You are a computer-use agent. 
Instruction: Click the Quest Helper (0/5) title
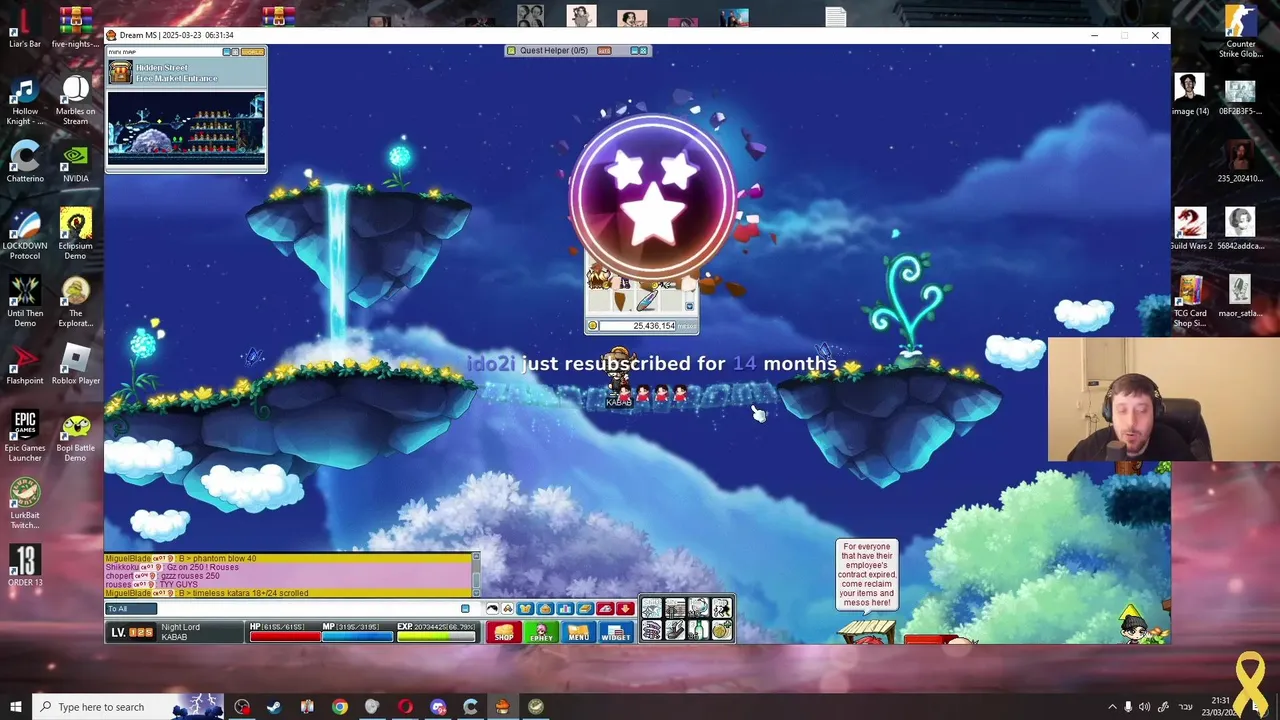[x=554, y=50]
